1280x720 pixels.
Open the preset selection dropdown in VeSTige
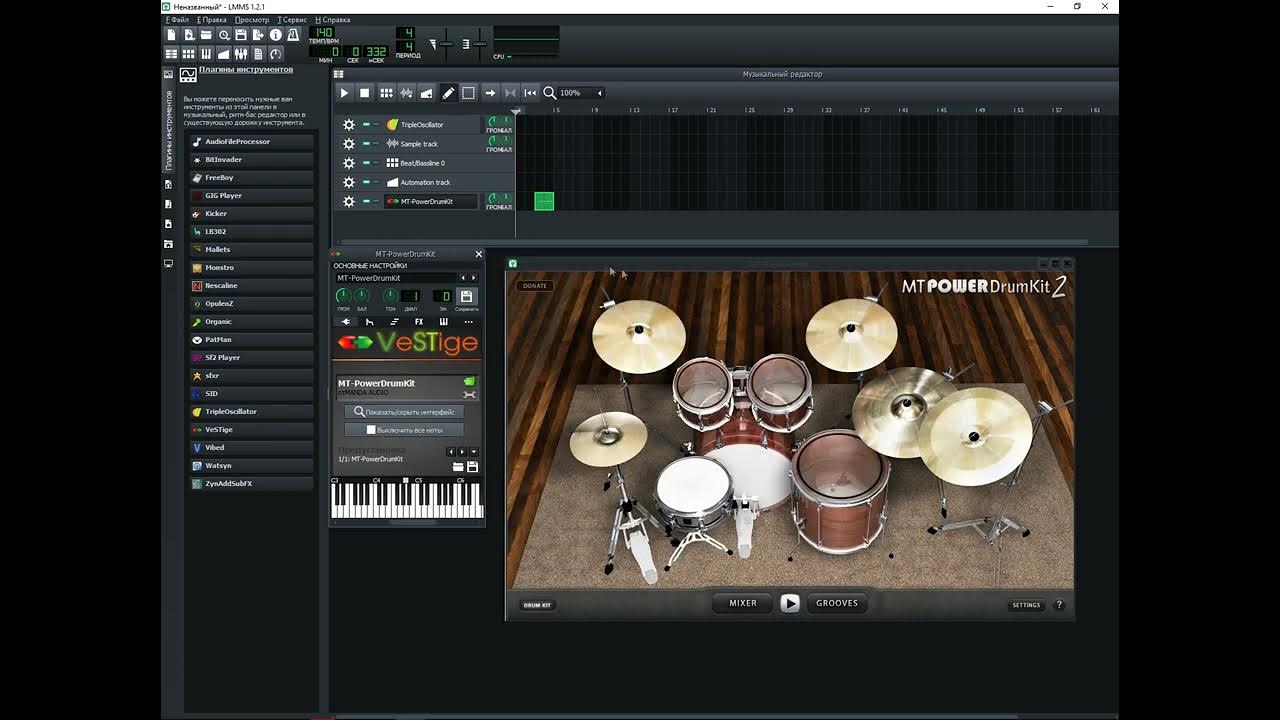(473, 452)
